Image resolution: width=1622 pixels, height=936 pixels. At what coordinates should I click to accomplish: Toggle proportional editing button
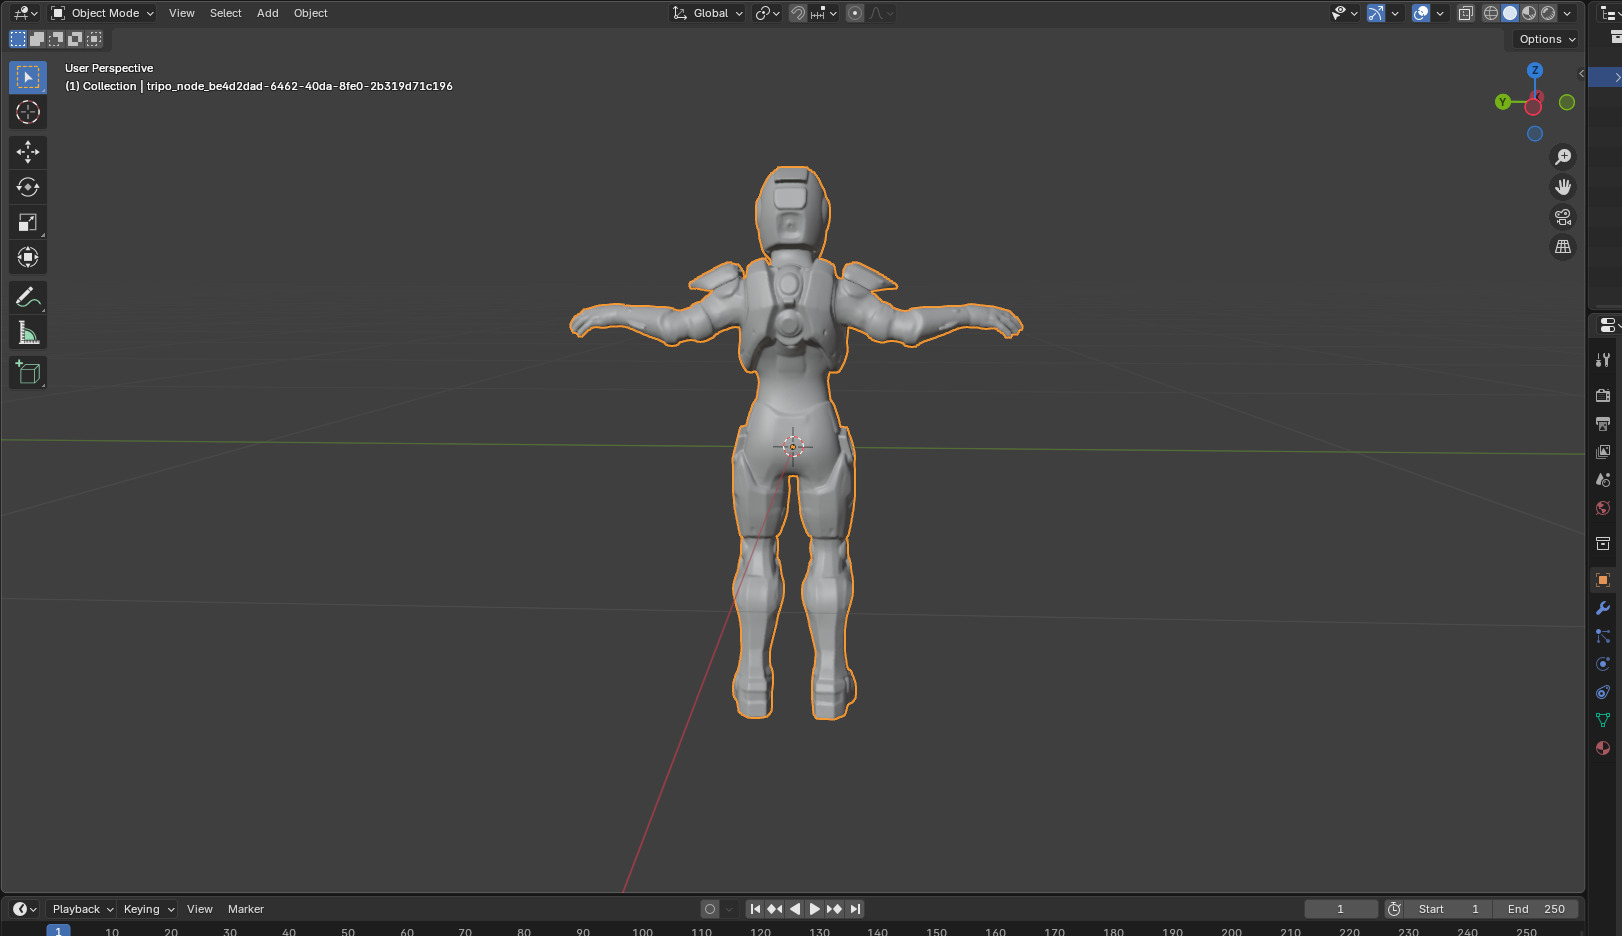(x=855, y=13)
